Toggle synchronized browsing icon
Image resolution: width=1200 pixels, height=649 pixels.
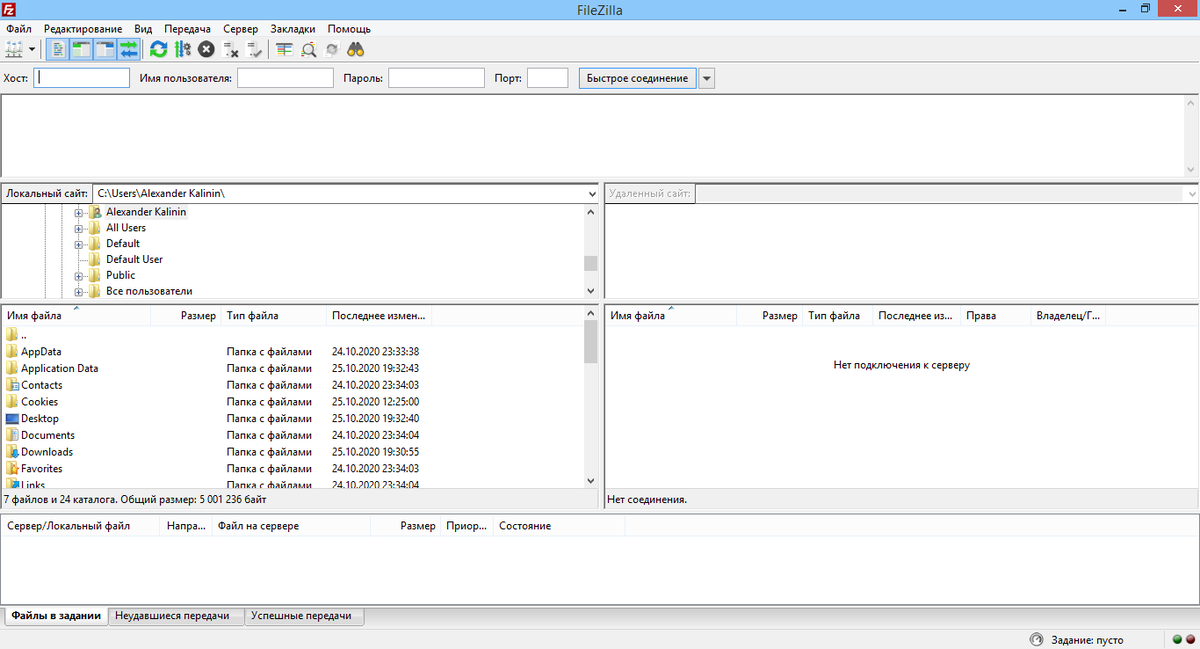pyautogui.click(x=331, y=48)
